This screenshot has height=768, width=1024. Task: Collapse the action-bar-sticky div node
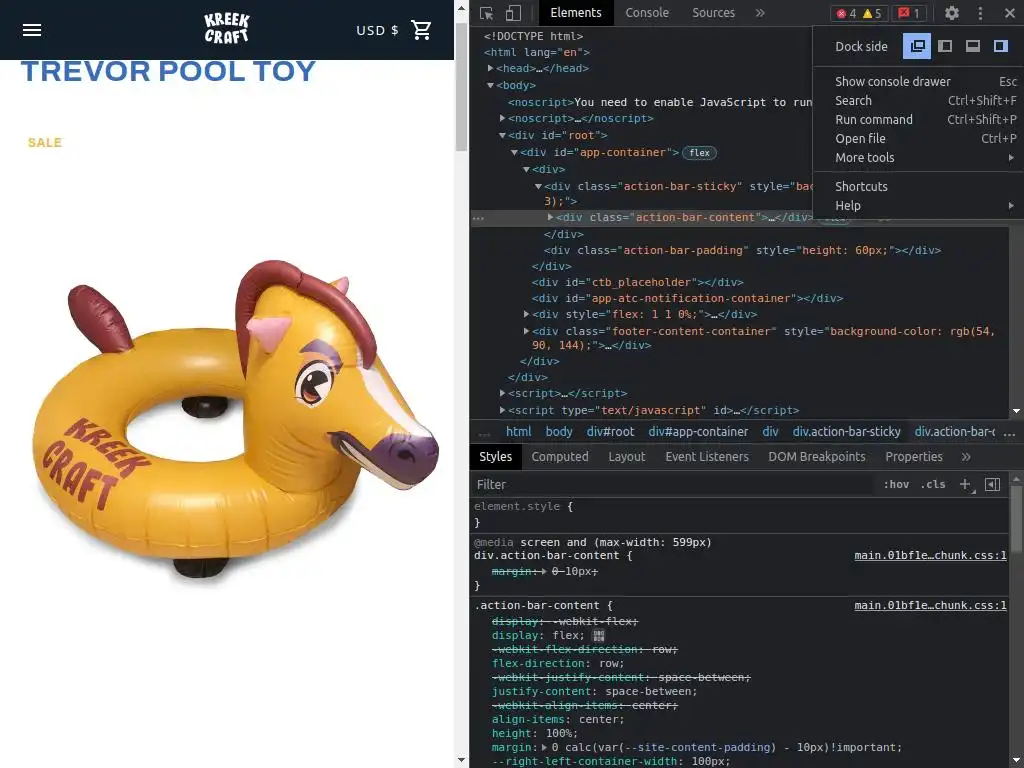(x=539, y=186)
